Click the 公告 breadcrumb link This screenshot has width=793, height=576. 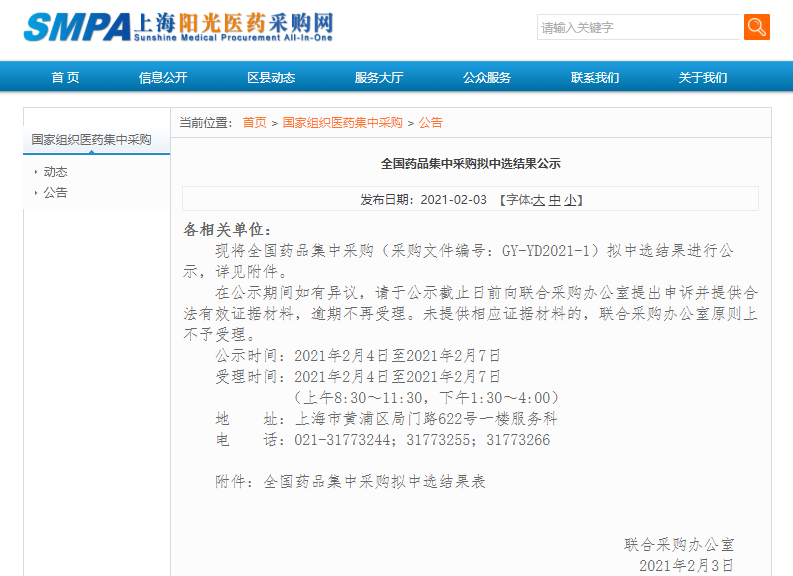430,123
